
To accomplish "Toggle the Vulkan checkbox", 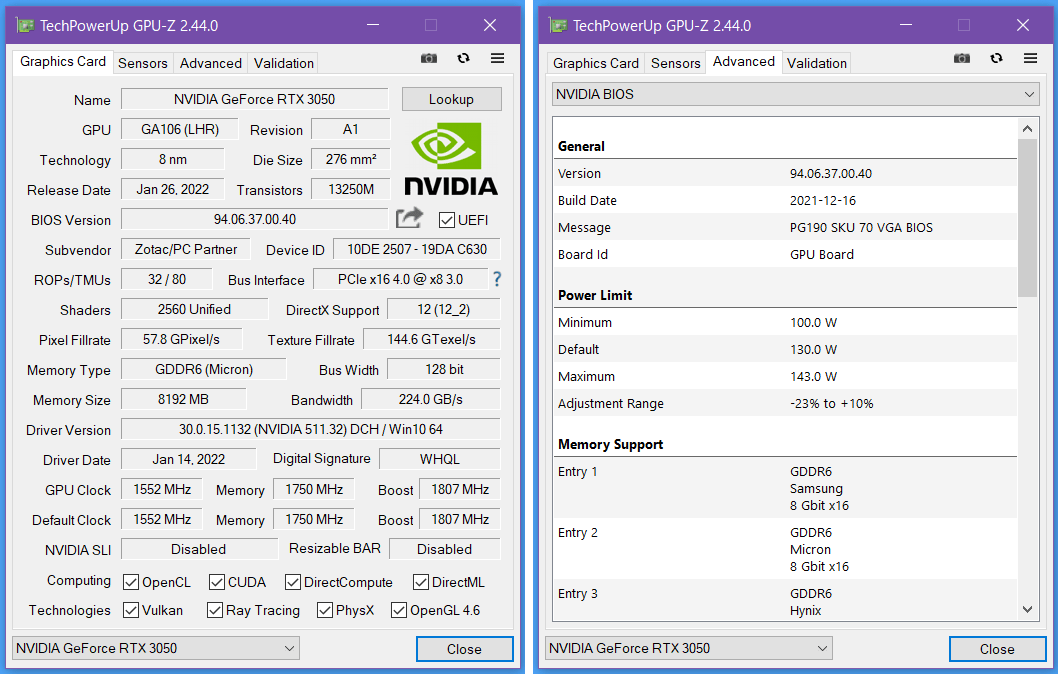I will [131, 611].
